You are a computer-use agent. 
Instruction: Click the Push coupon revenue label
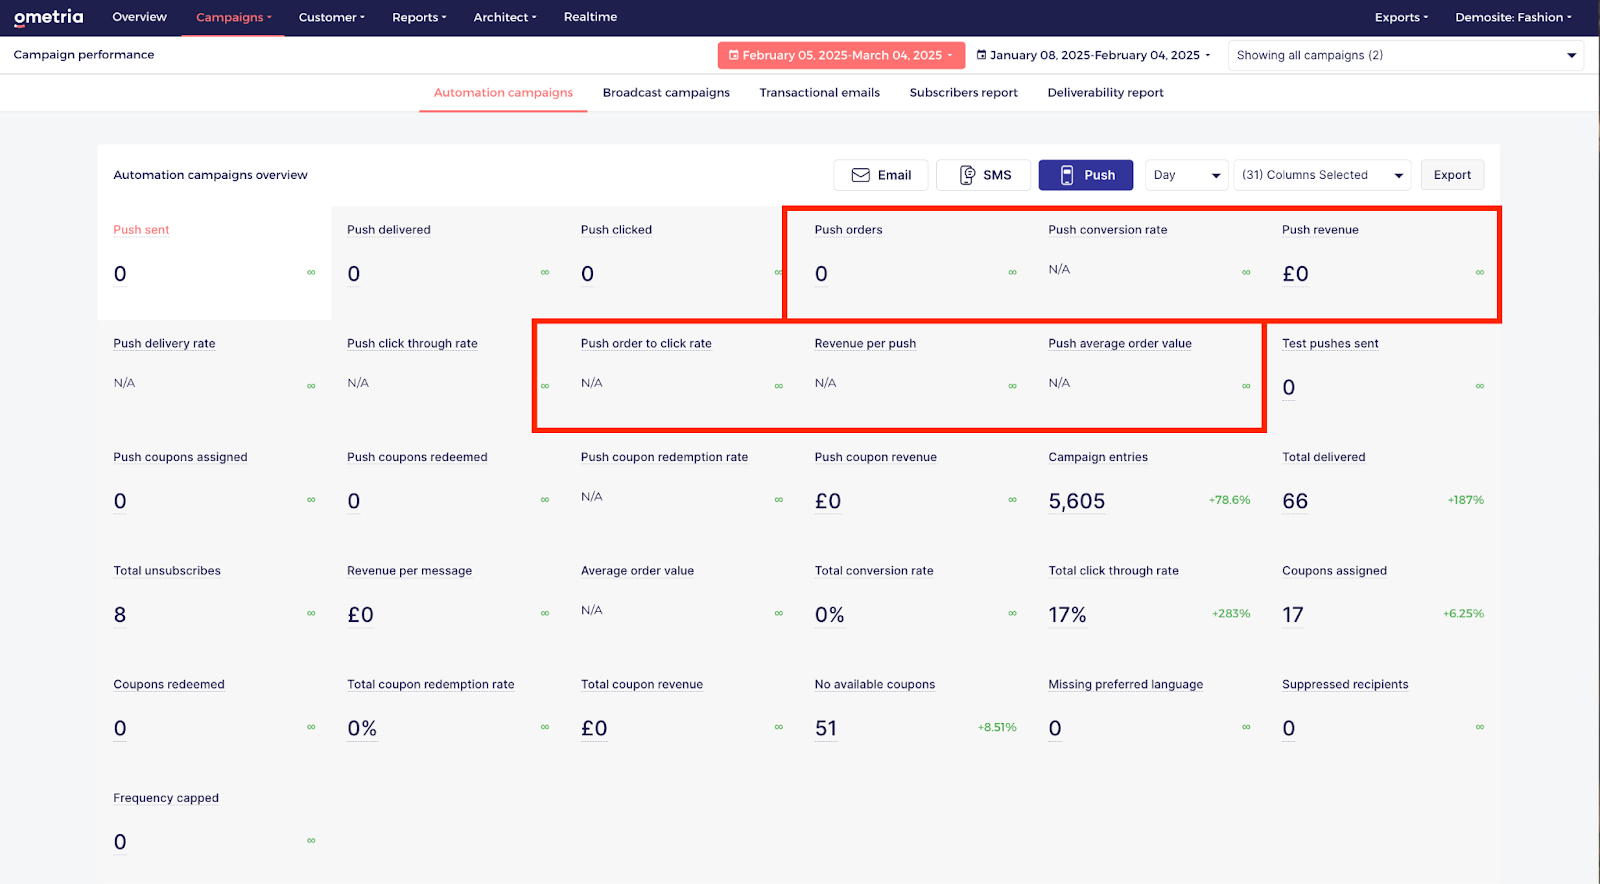[875, 457]
